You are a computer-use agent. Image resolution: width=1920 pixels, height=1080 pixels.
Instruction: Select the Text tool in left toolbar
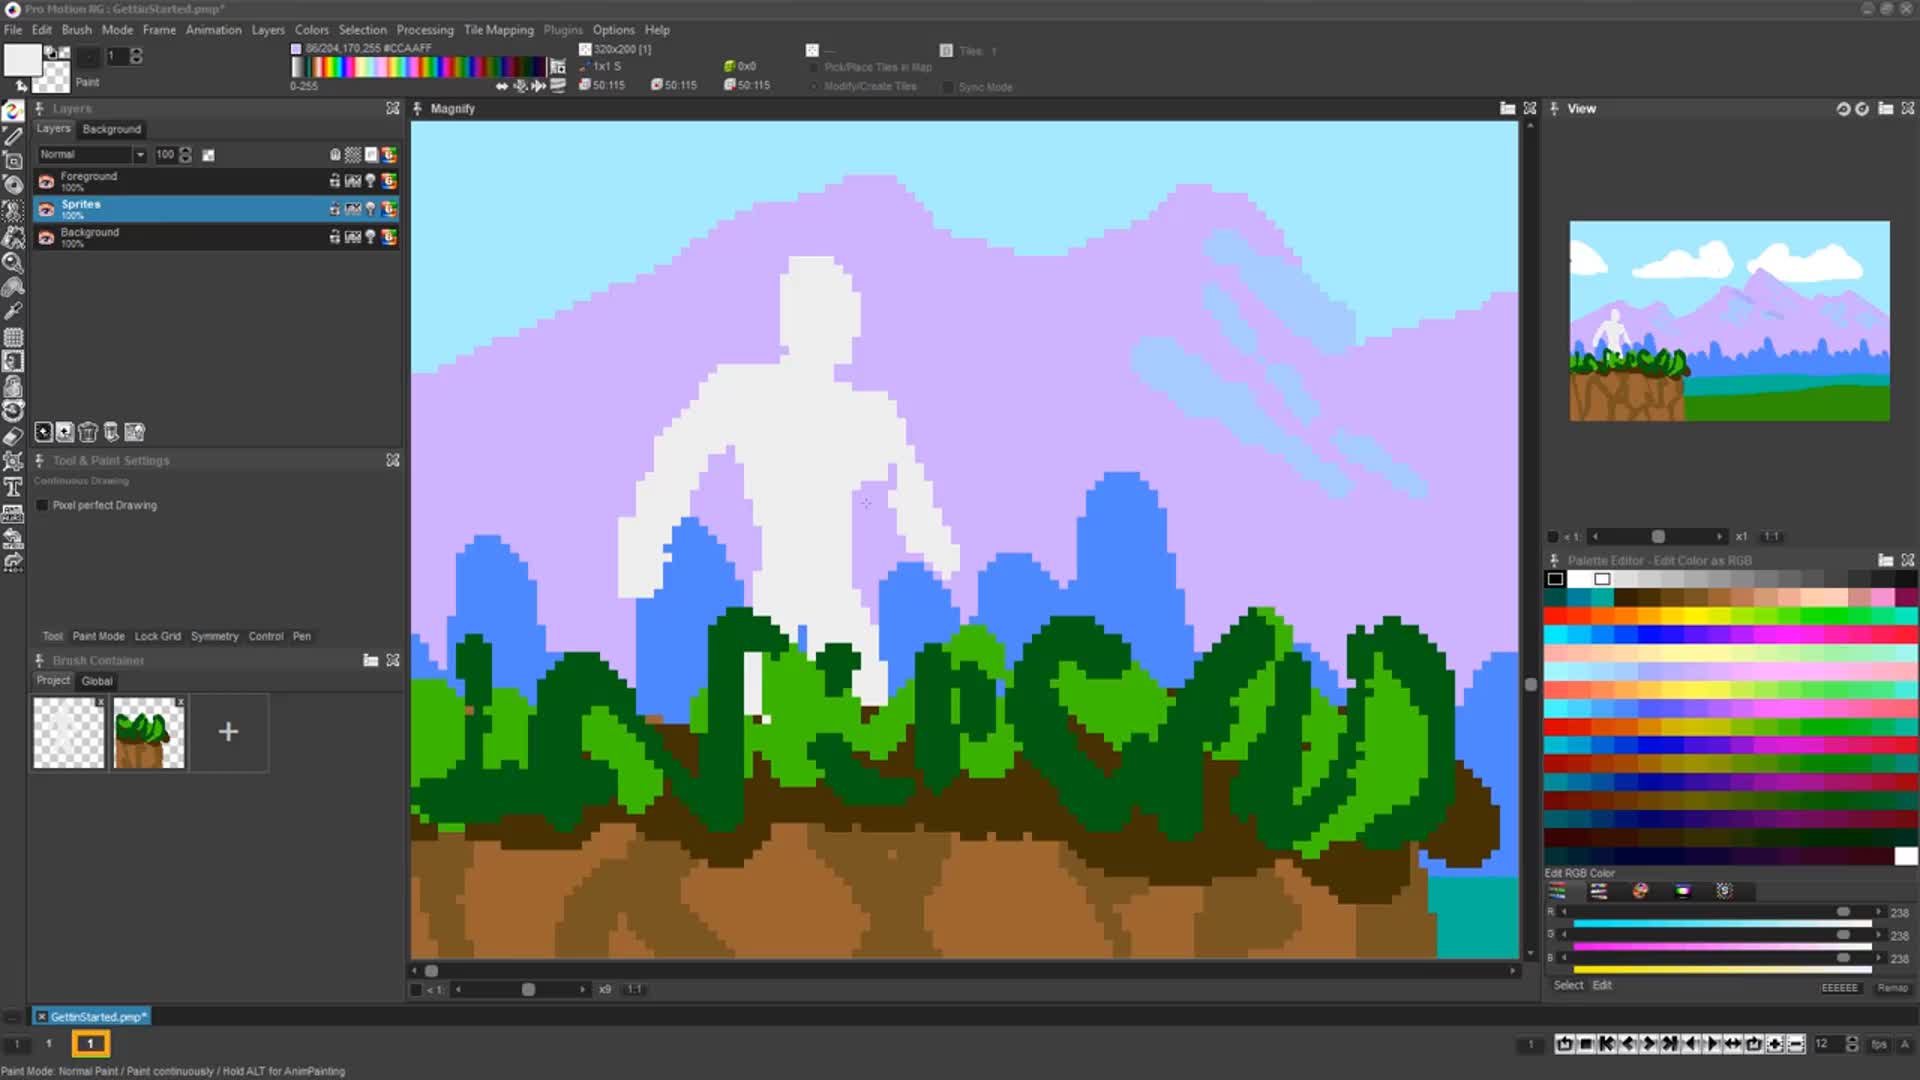13,487
